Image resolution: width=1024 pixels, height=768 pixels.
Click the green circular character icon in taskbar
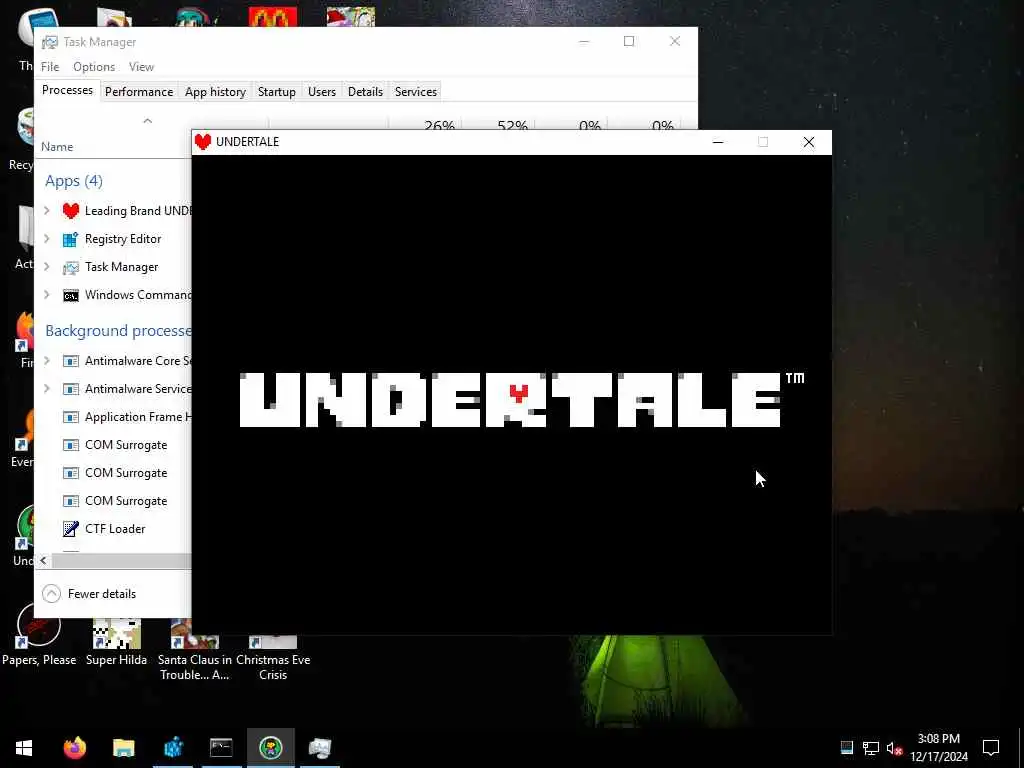(x=270, y=748)
